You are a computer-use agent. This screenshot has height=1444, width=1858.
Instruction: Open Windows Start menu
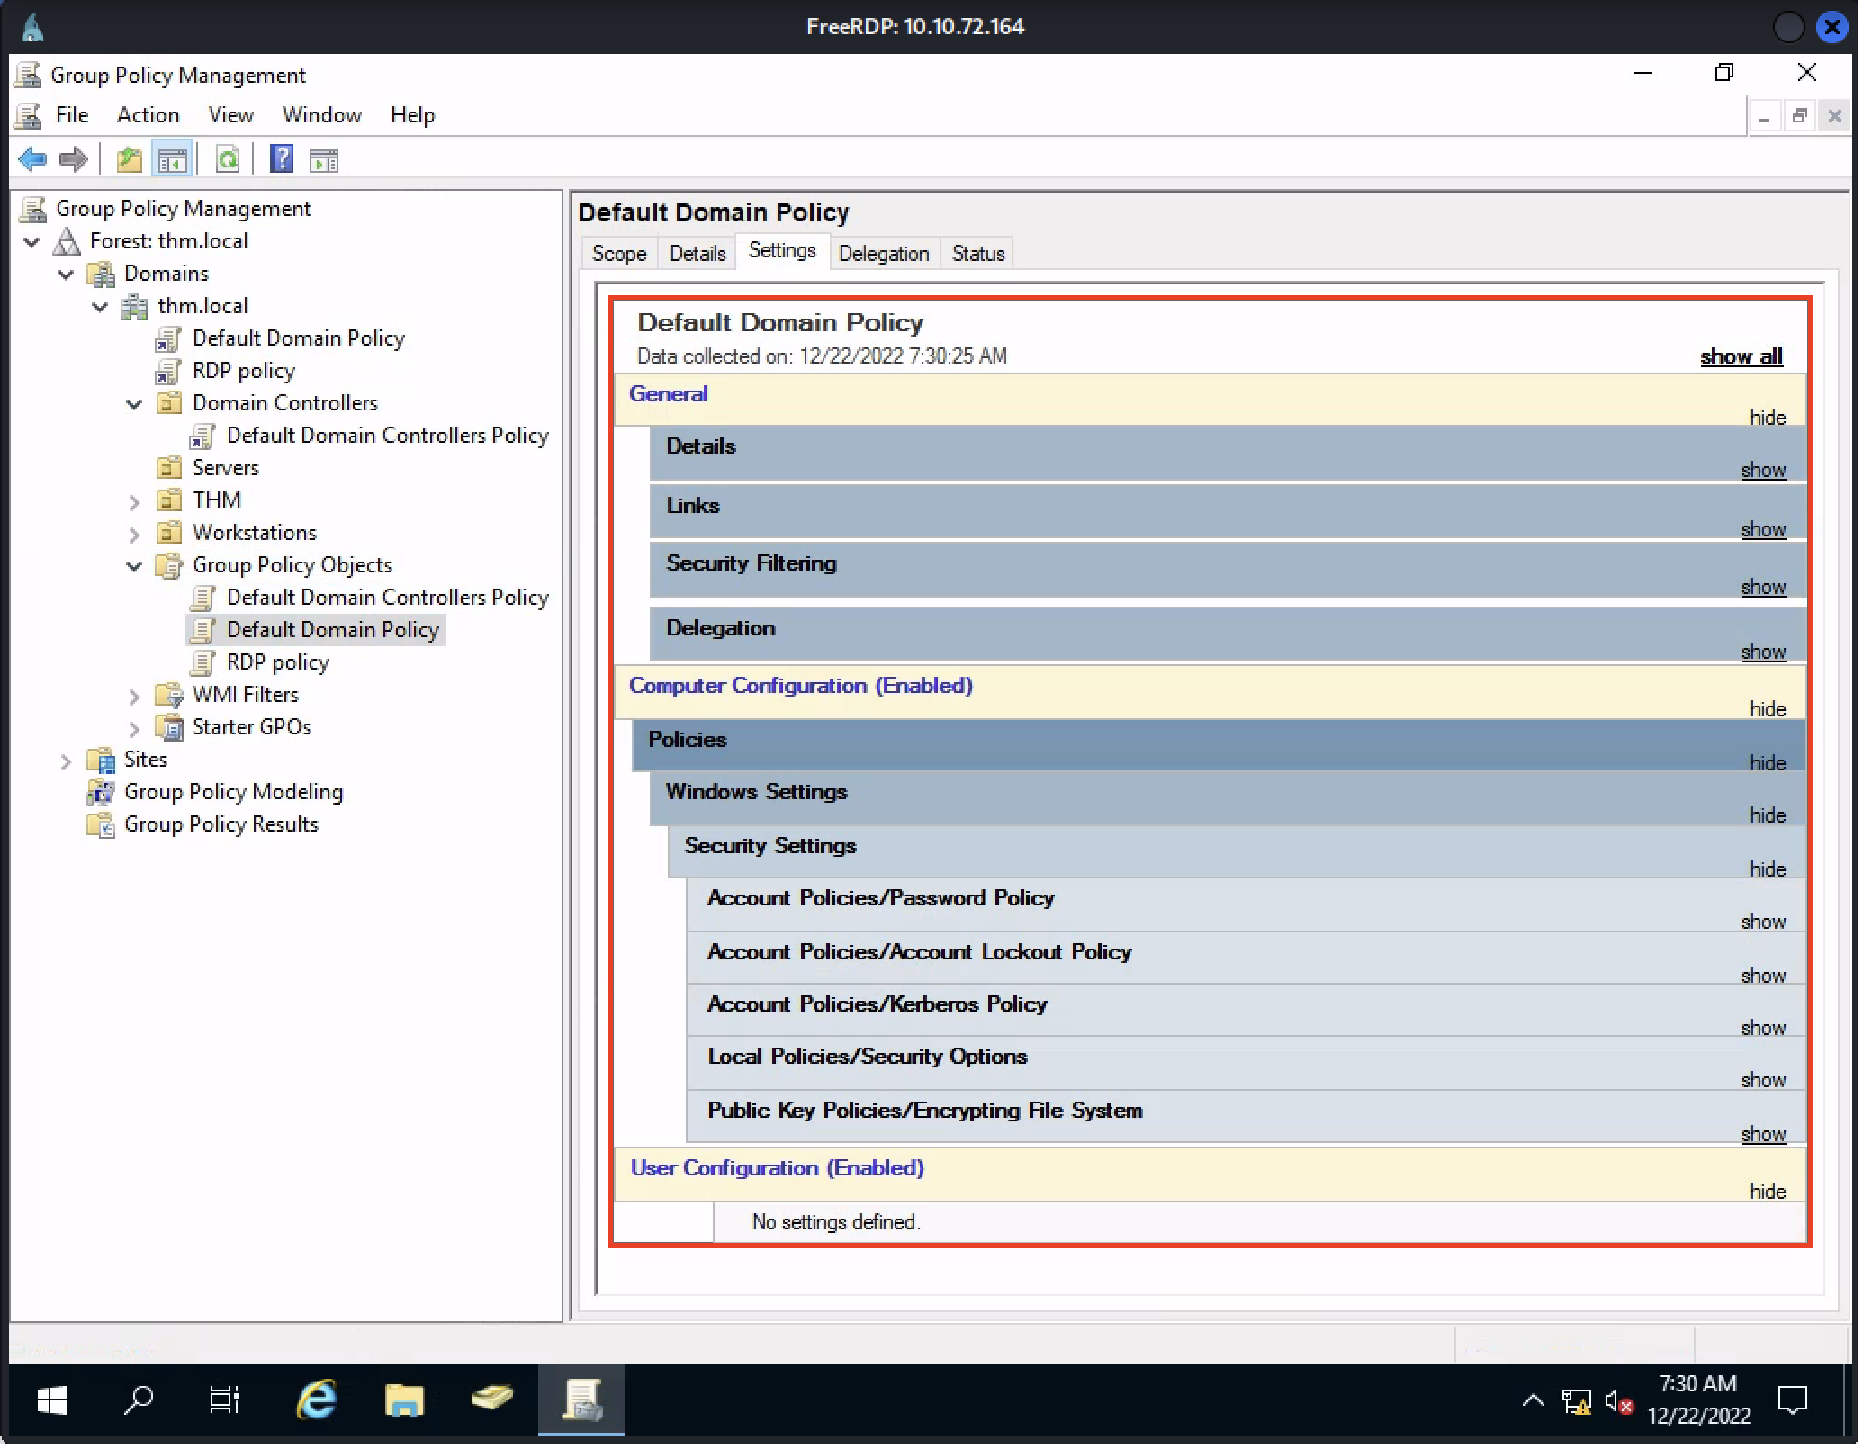coord(52,1400)
